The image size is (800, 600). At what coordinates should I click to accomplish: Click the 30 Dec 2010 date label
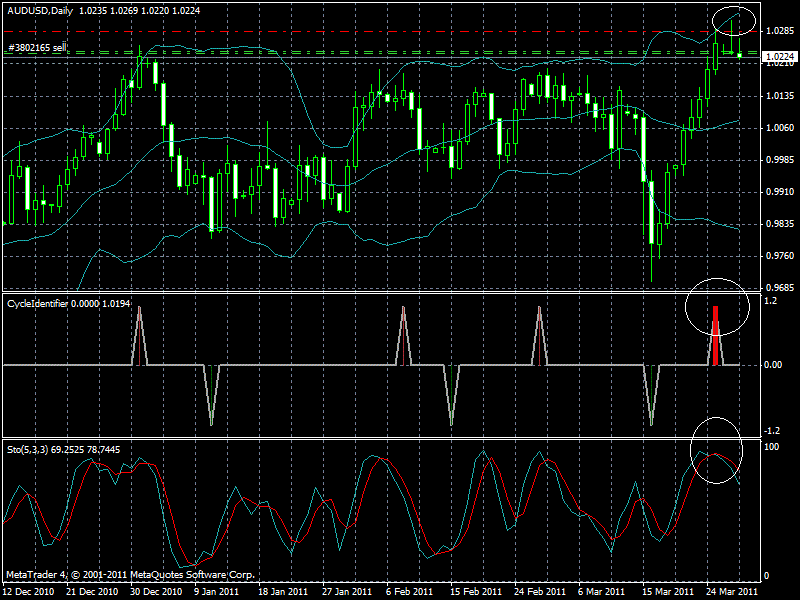[156, 592]
